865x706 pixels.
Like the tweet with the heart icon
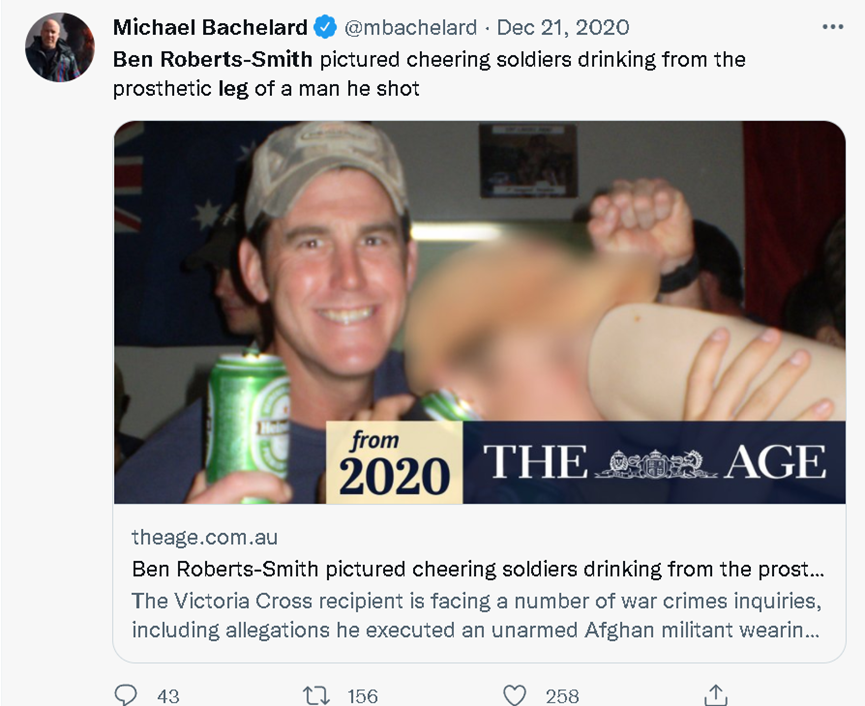(514, 695)
